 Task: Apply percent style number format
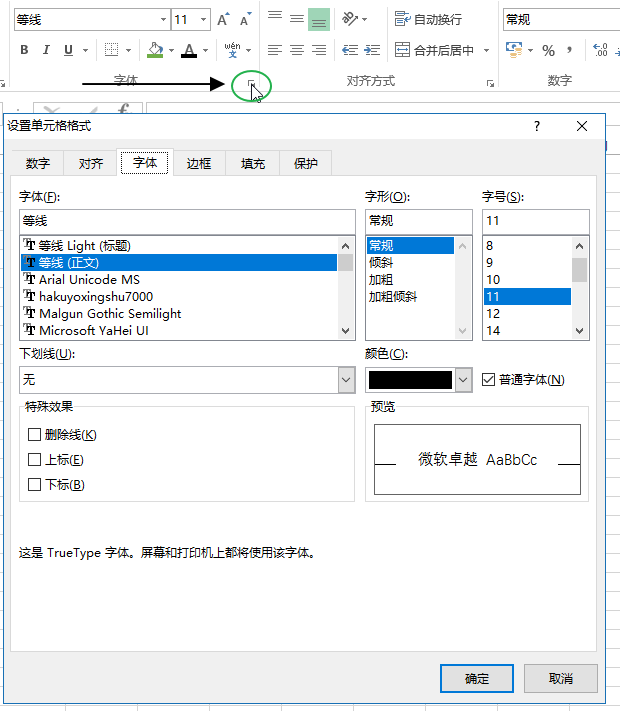pyautogui.click(x=548, y=50)
